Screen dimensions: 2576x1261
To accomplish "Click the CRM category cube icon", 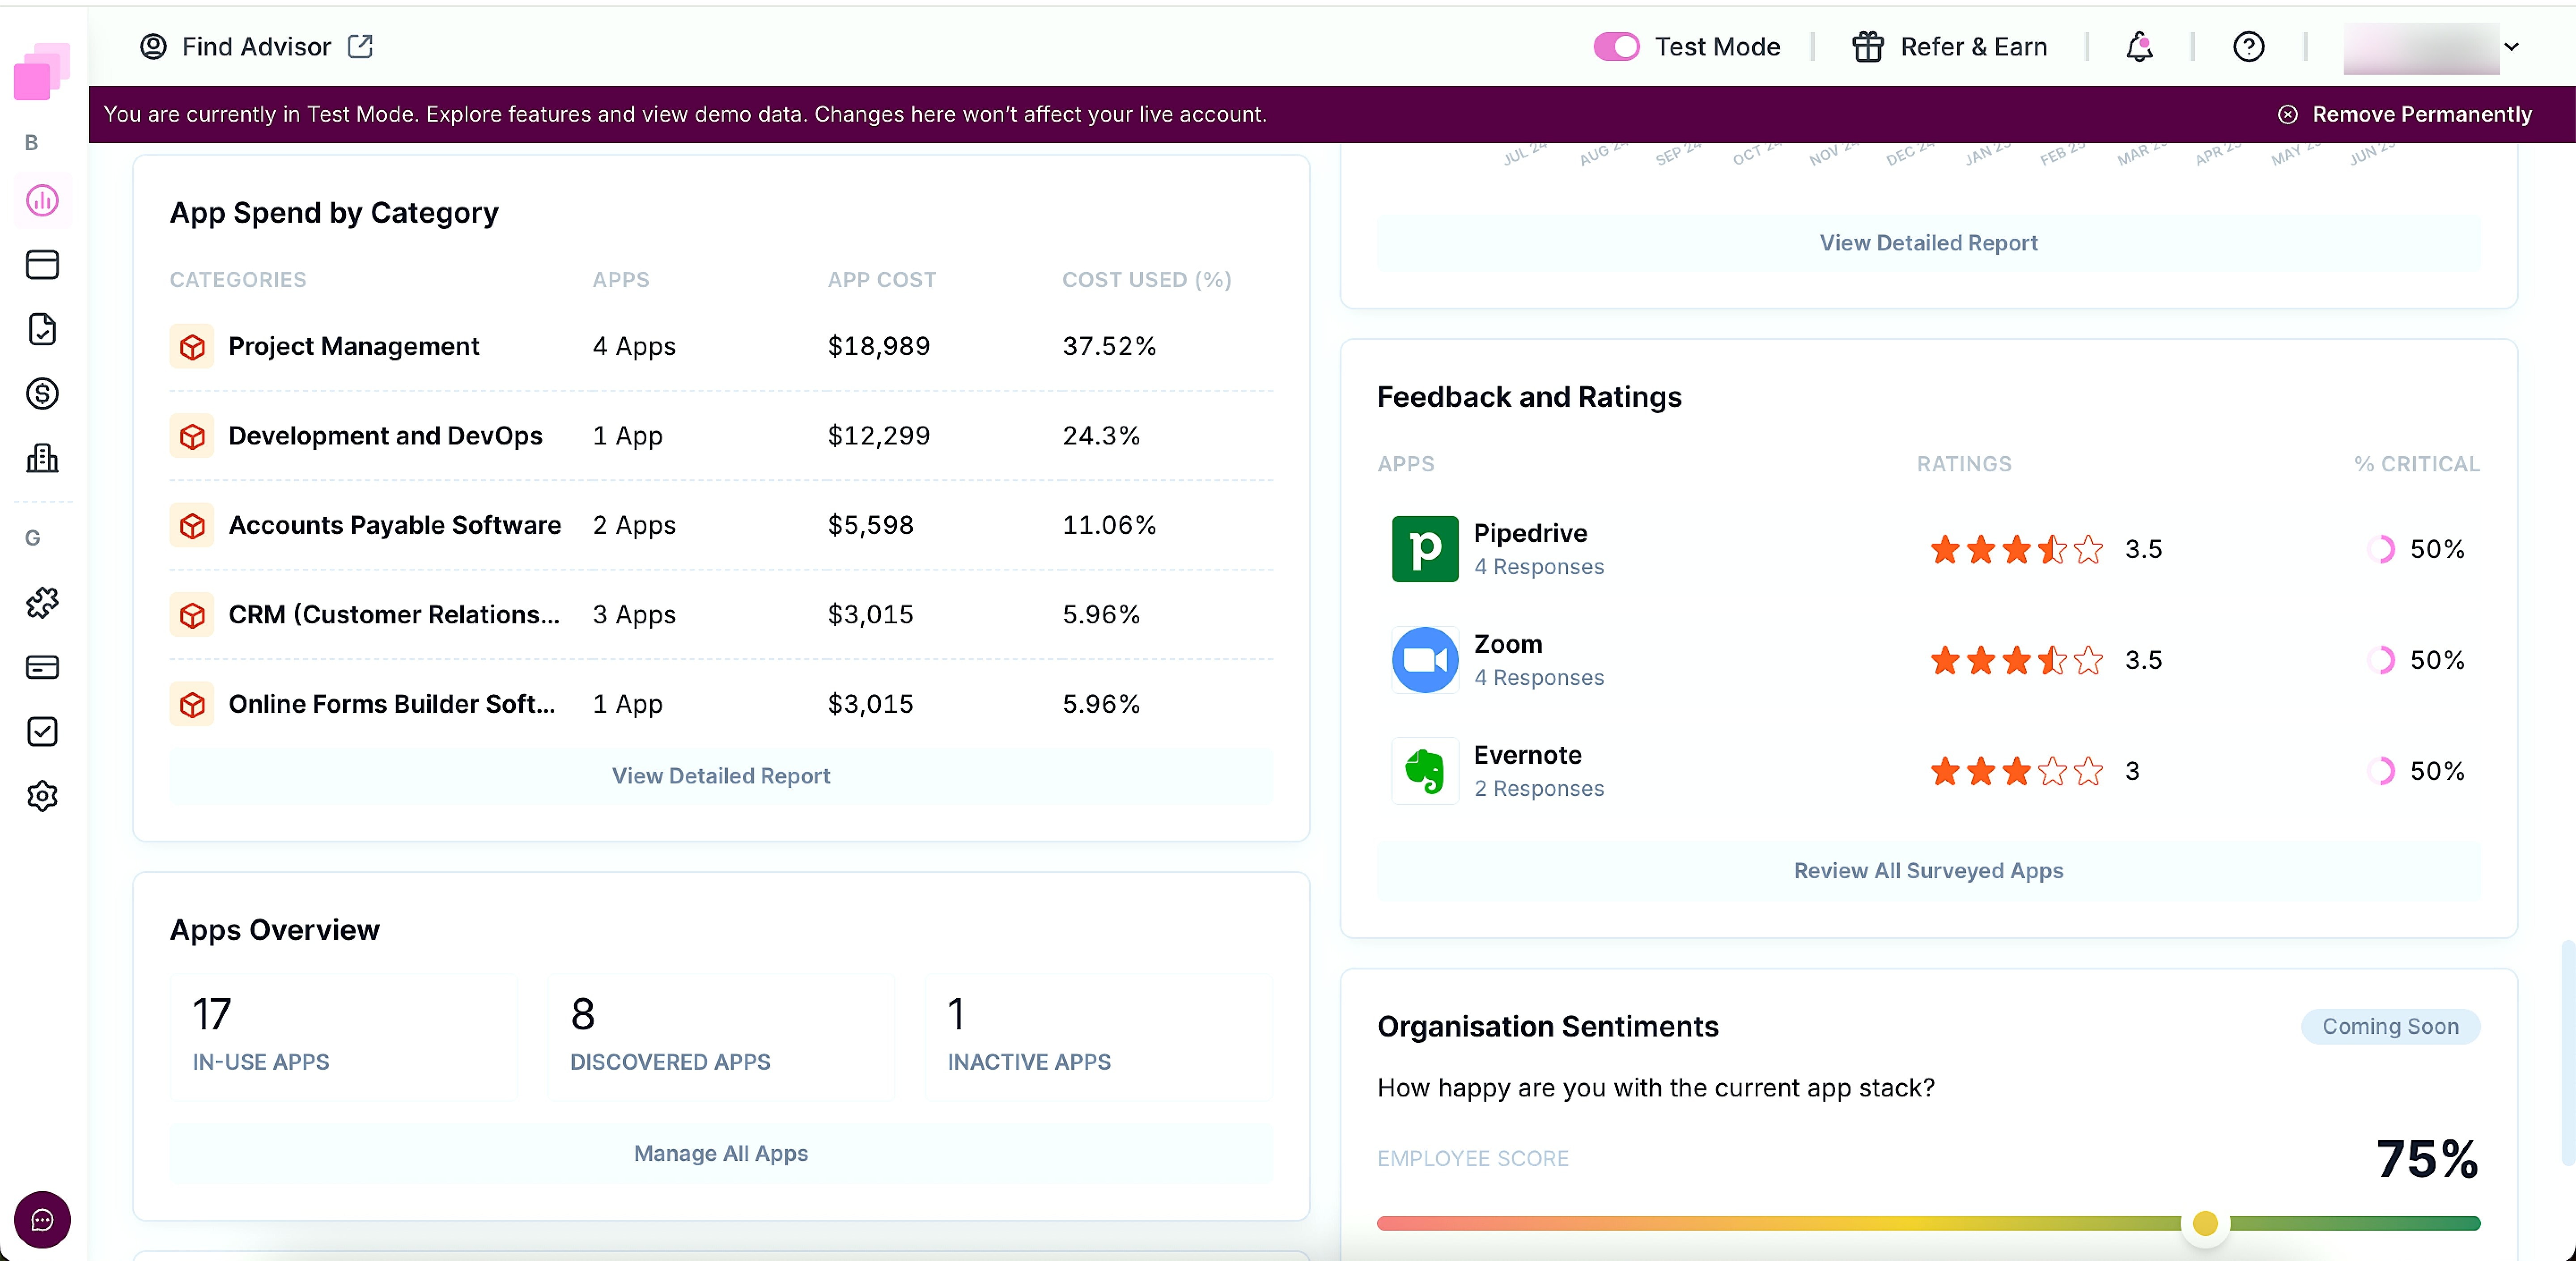I will 192,615.
